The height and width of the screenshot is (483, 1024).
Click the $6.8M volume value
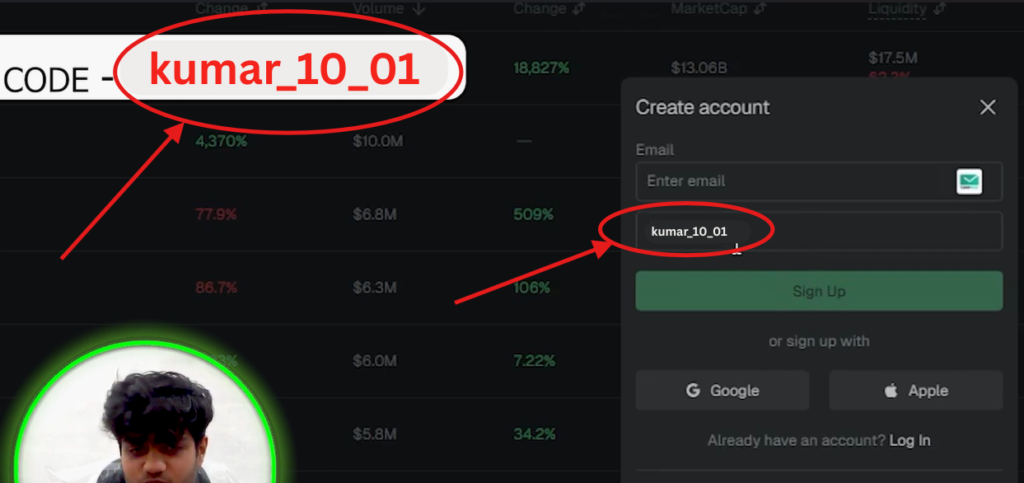[375, 214]
